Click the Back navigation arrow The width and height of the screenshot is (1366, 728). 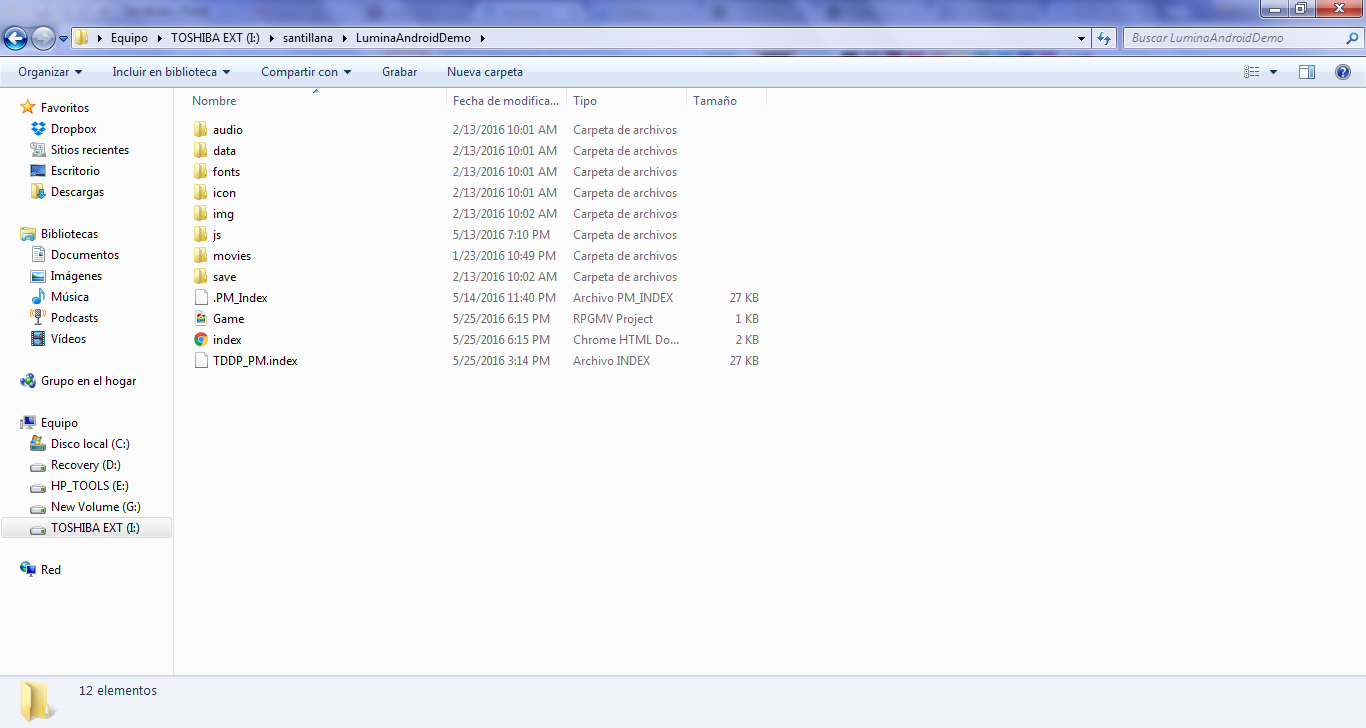pos(16,39)
